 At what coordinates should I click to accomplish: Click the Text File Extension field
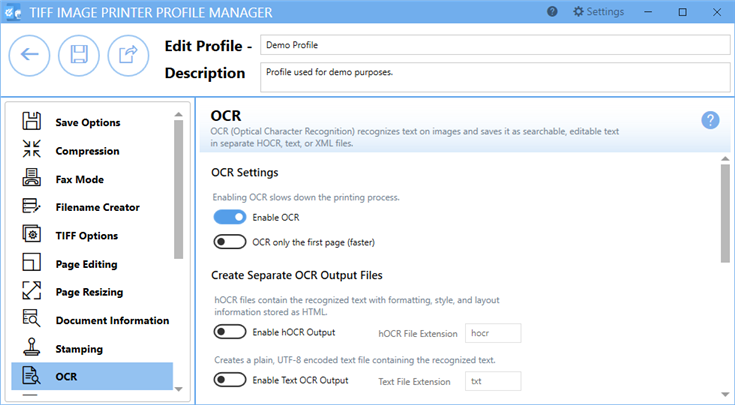[493, 381]
